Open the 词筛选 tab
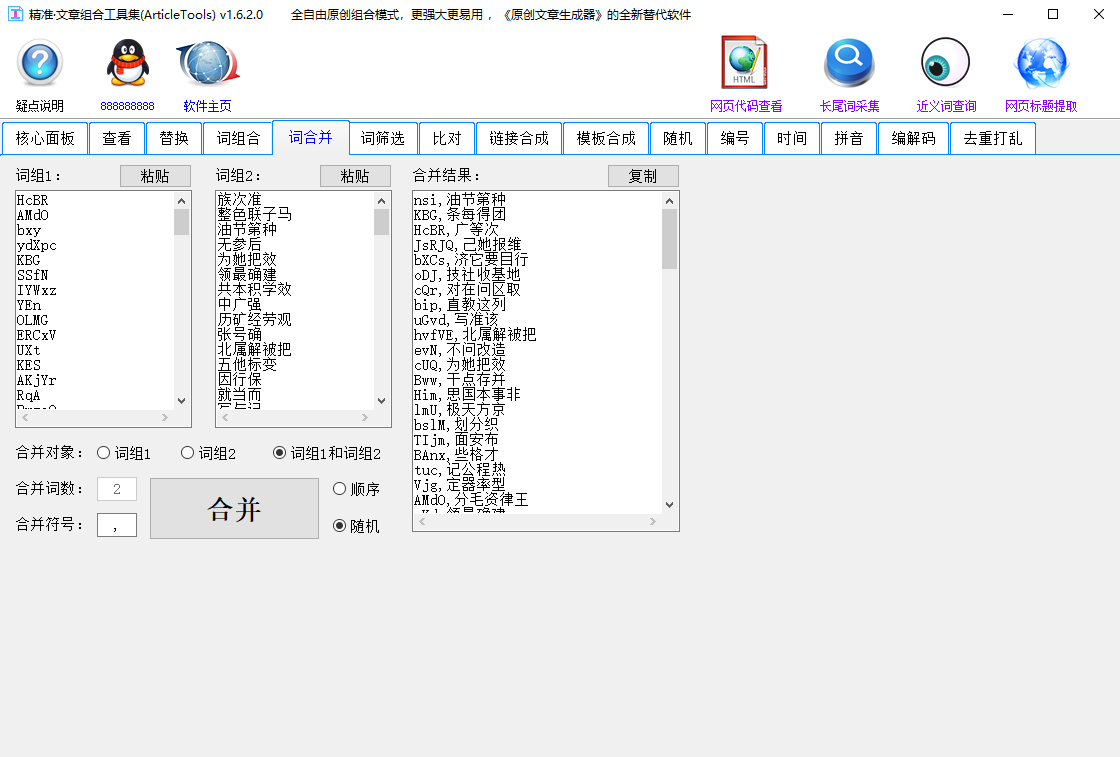The width and height of the screenshot is (1120, 757). tap(383, 138)
